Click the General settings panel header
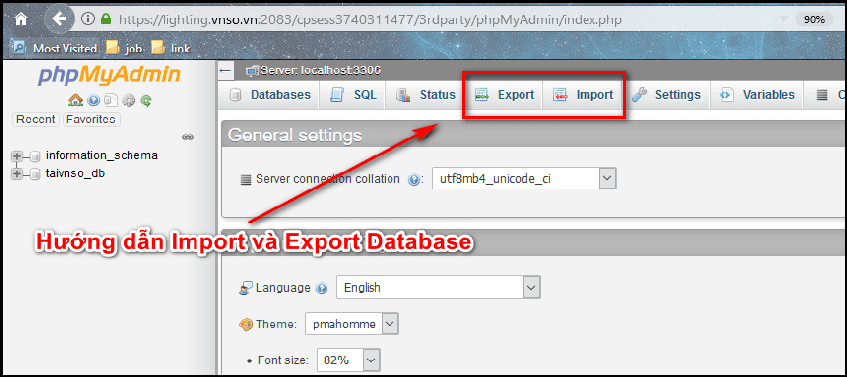 (534, 135)
